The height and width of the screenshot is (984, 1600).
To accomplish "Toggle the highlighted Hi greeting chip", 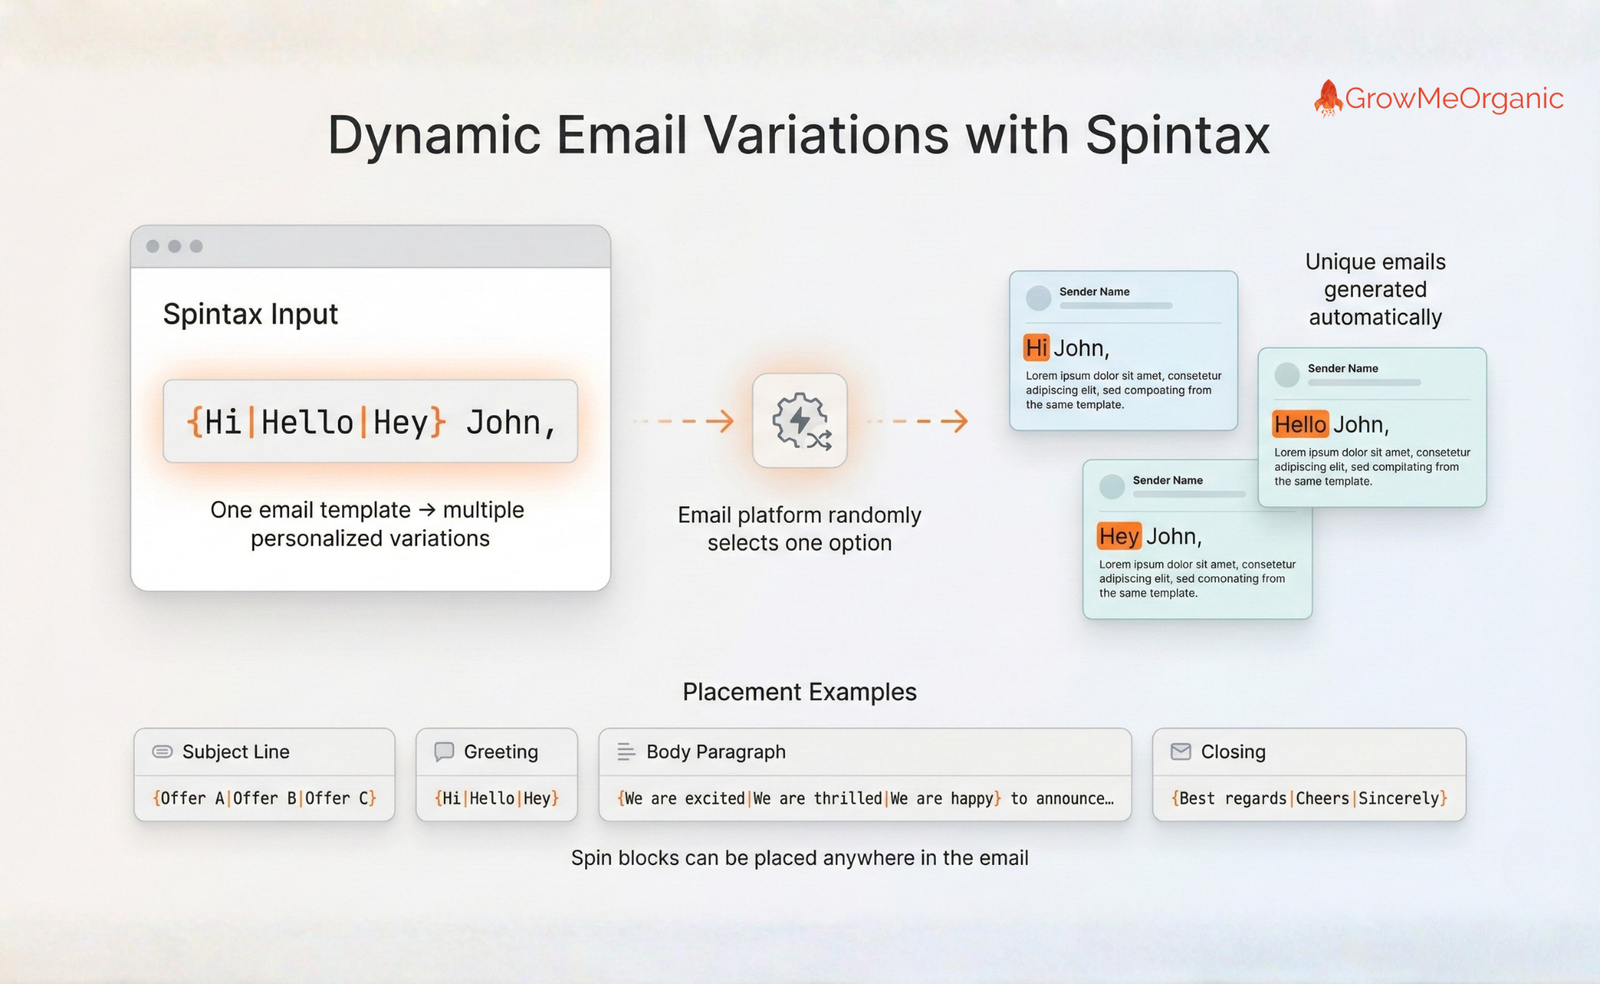I will click(x=1036, y=347).
